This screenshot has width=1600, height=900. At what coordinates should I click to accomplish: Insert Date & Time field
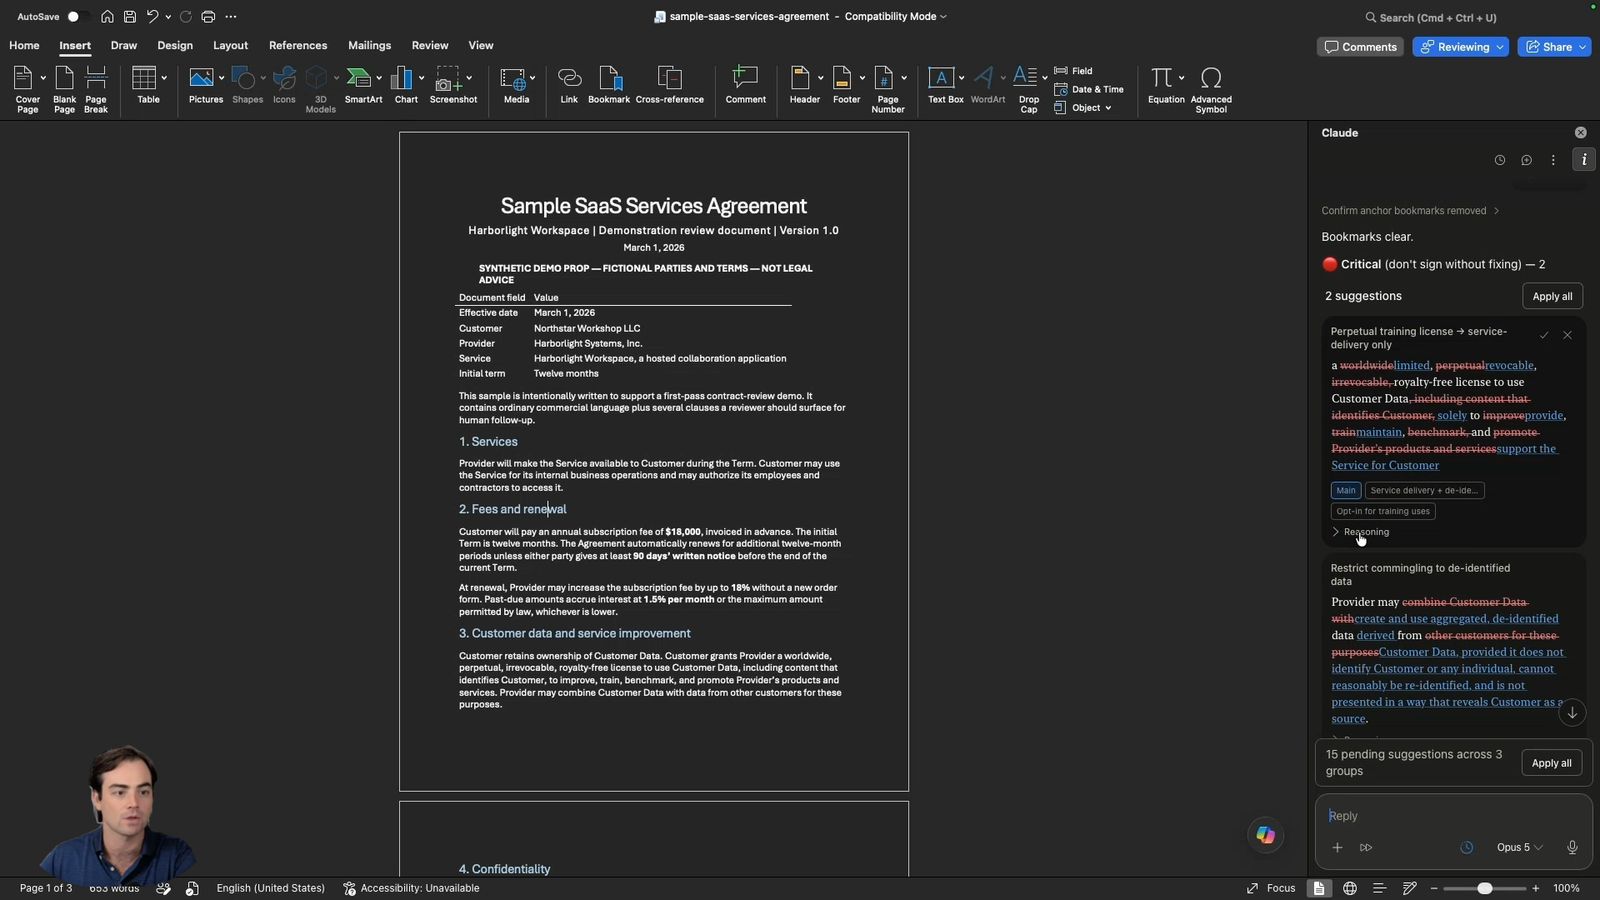pyautogui.click(x=1089, y=90)
